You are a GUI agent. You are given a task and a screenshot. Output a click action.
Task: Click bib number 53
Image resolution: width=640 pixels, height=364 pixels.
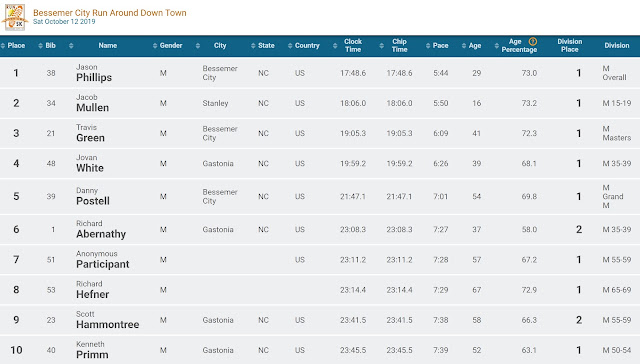(x=51, y=290)
